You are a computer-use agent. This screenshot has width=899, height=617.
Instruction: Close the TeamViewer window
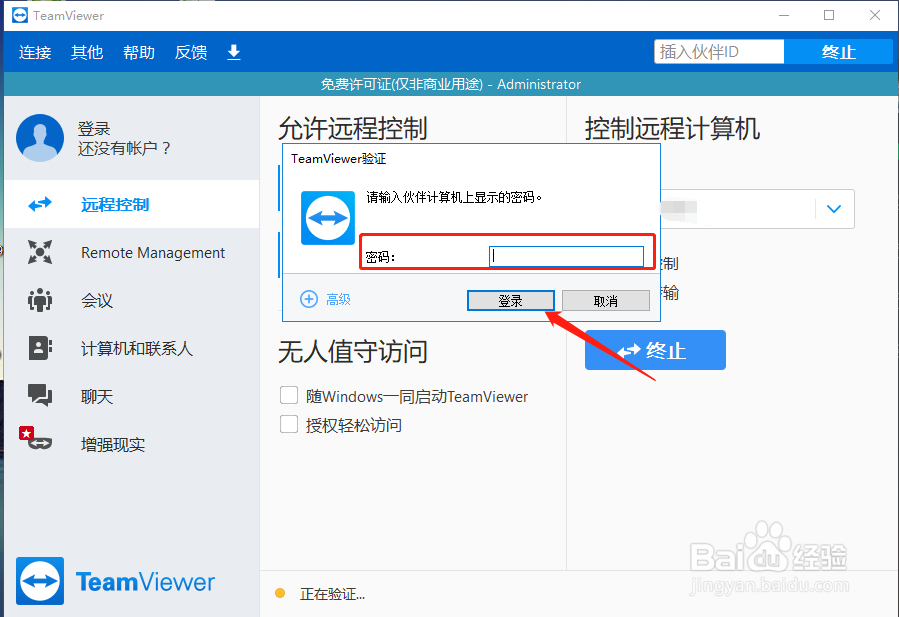pyautogui.click(x=874, y=15)
